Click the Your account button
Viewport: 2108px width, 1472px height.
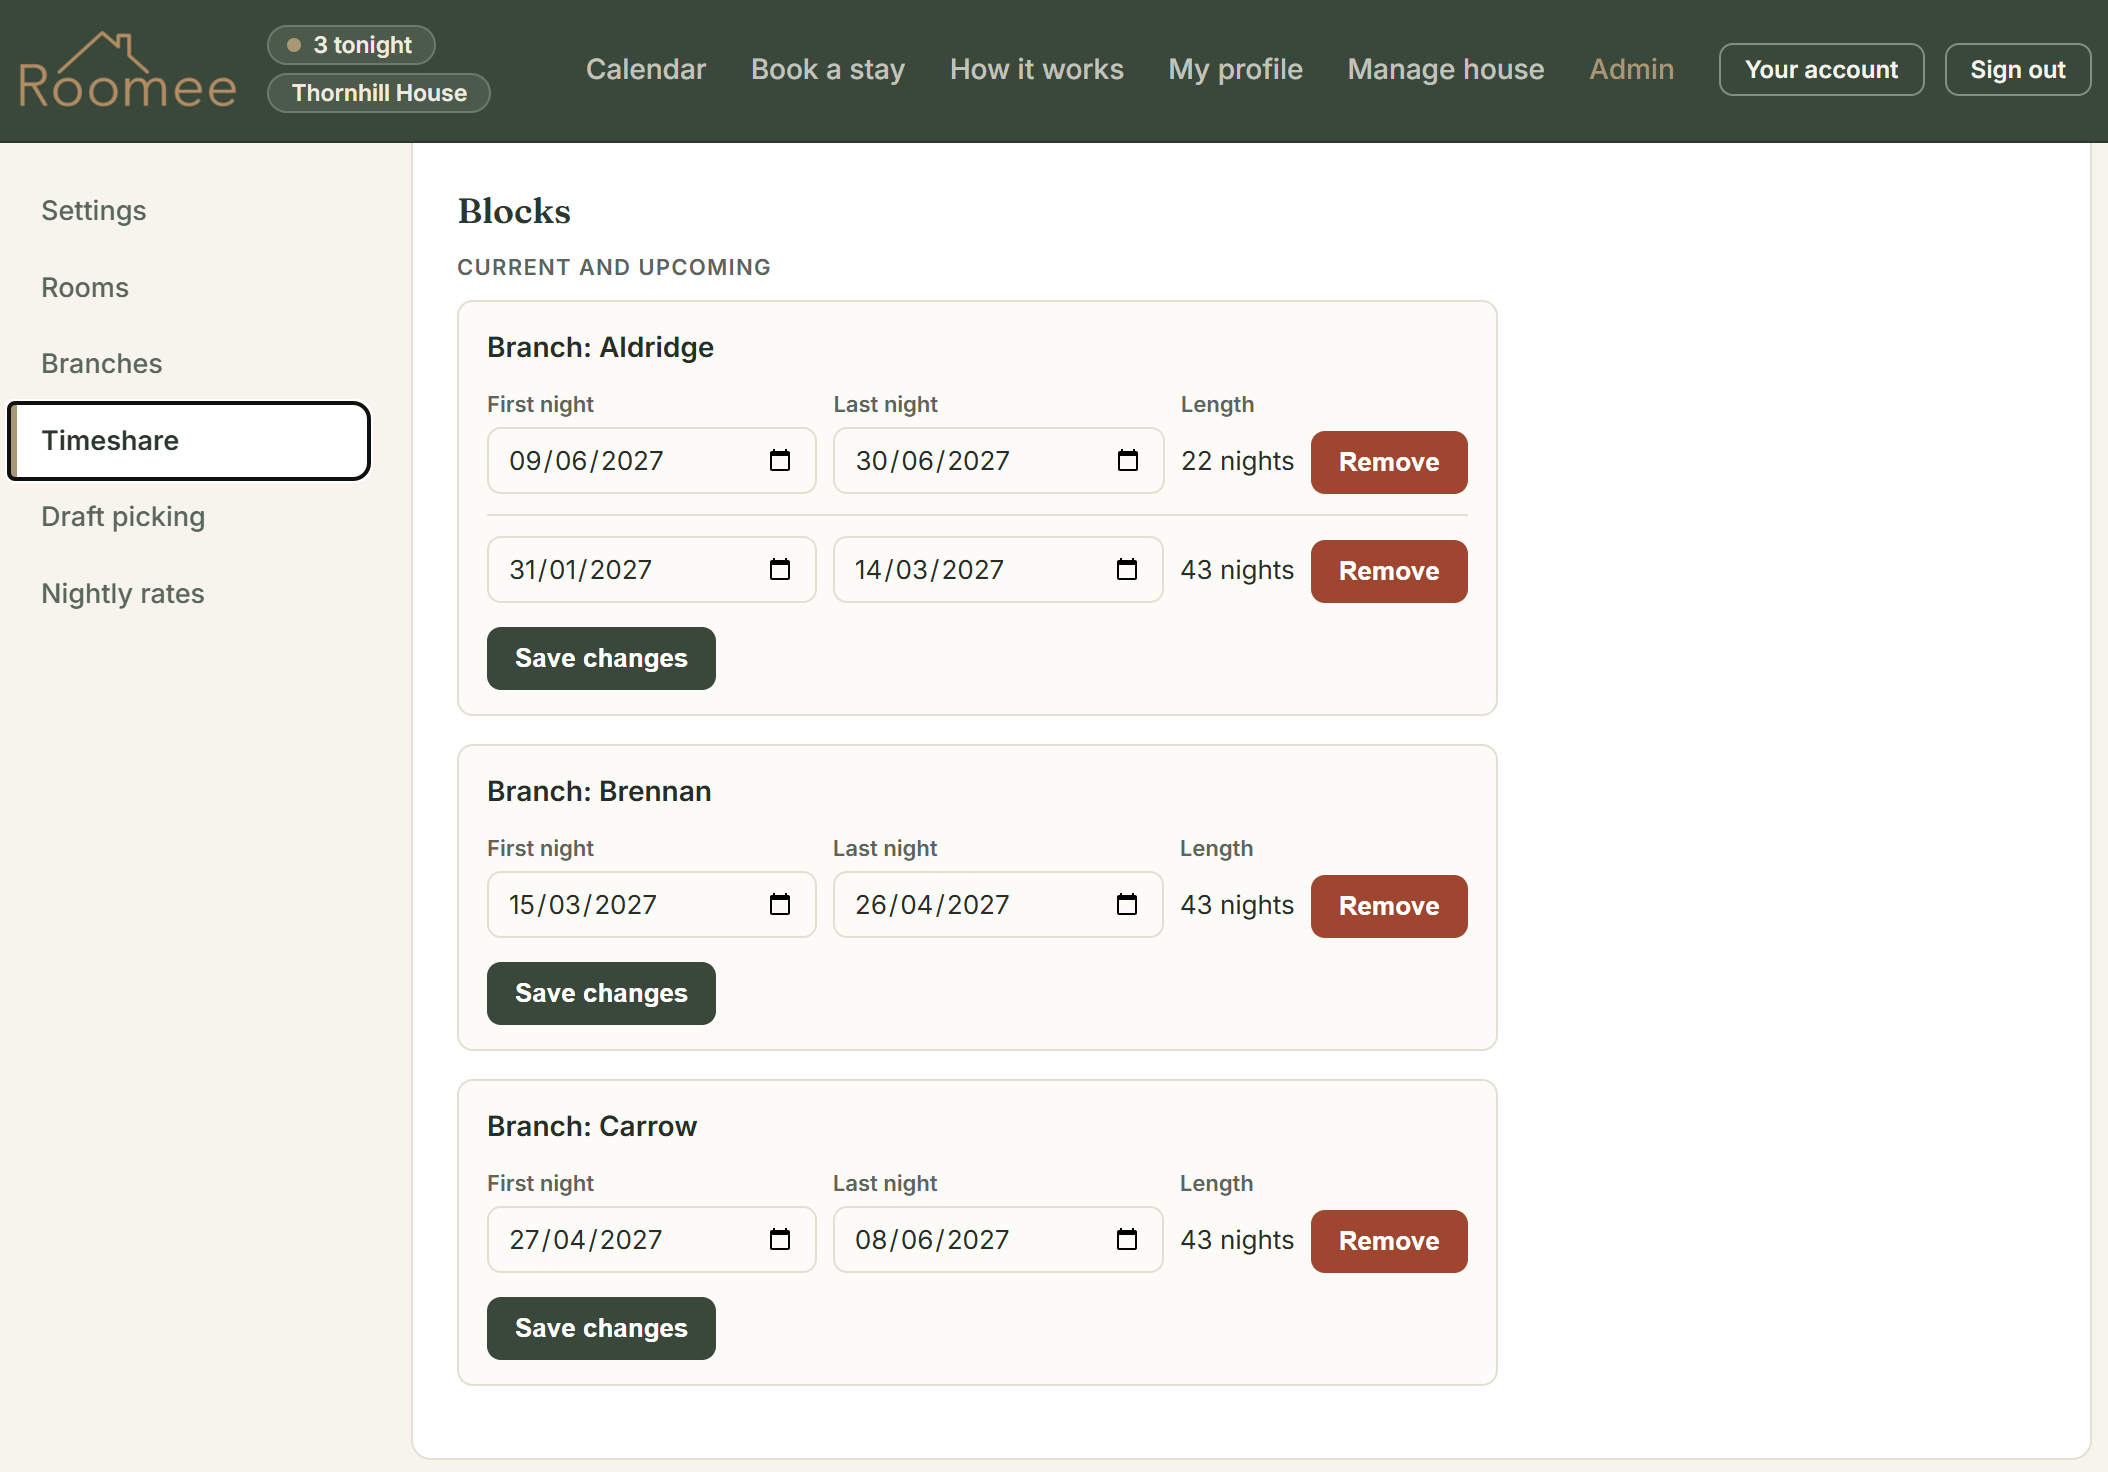pyautogui.click(x=1821, y=69)
